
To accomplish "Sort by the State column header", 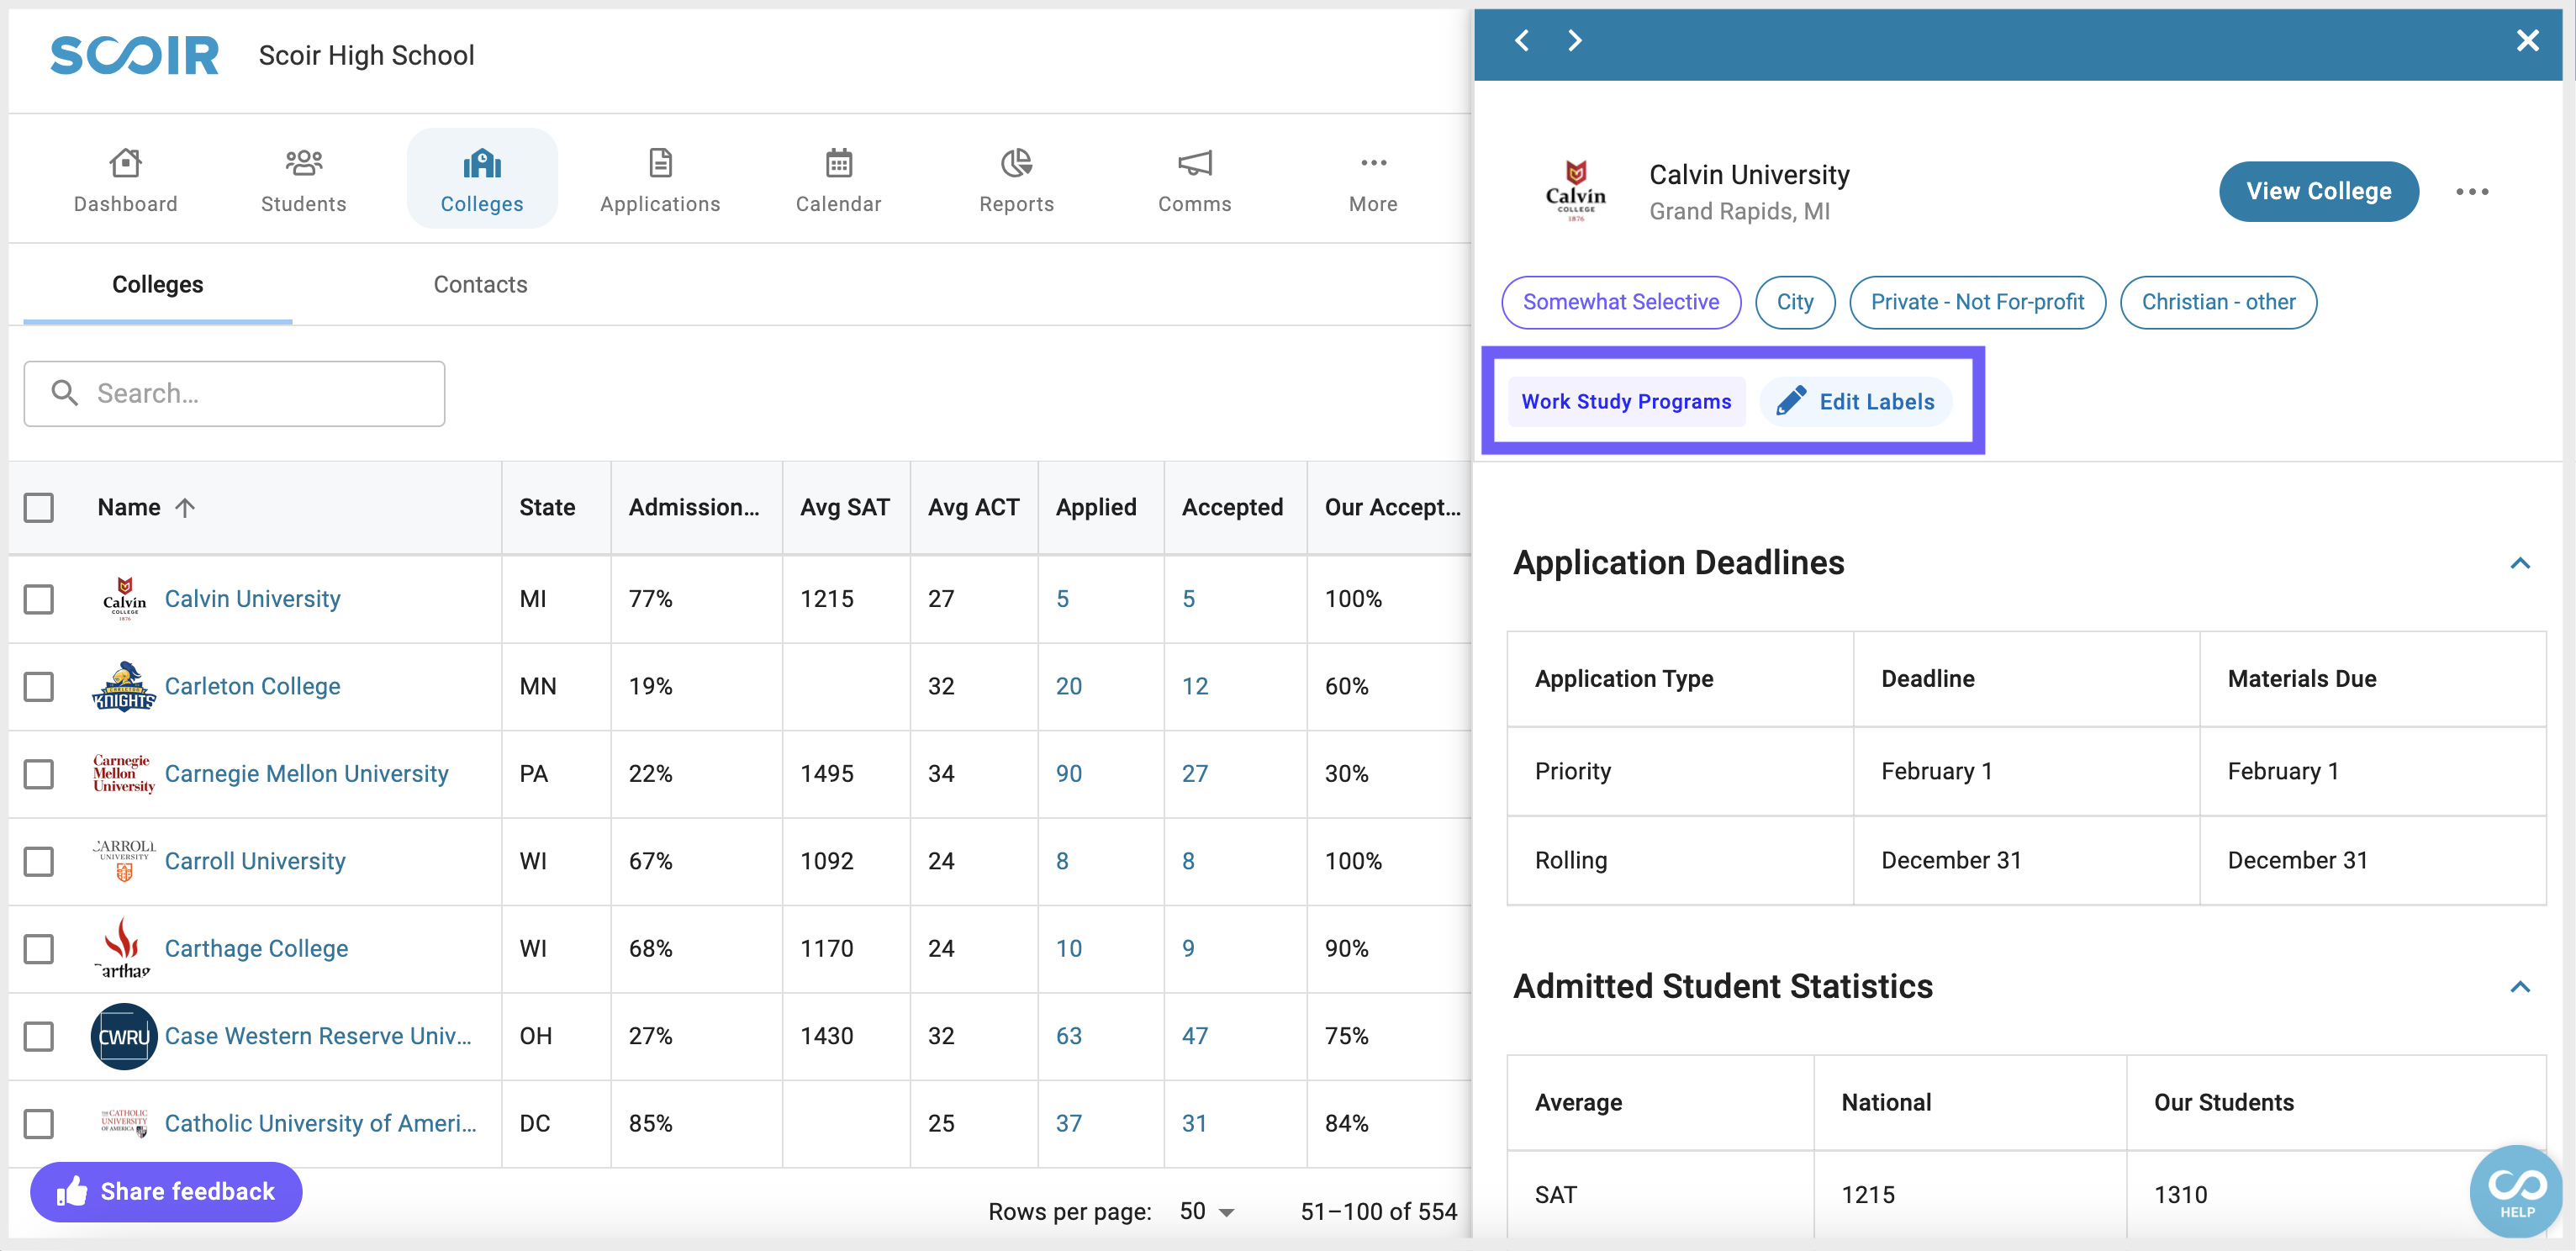I will 547,507.
